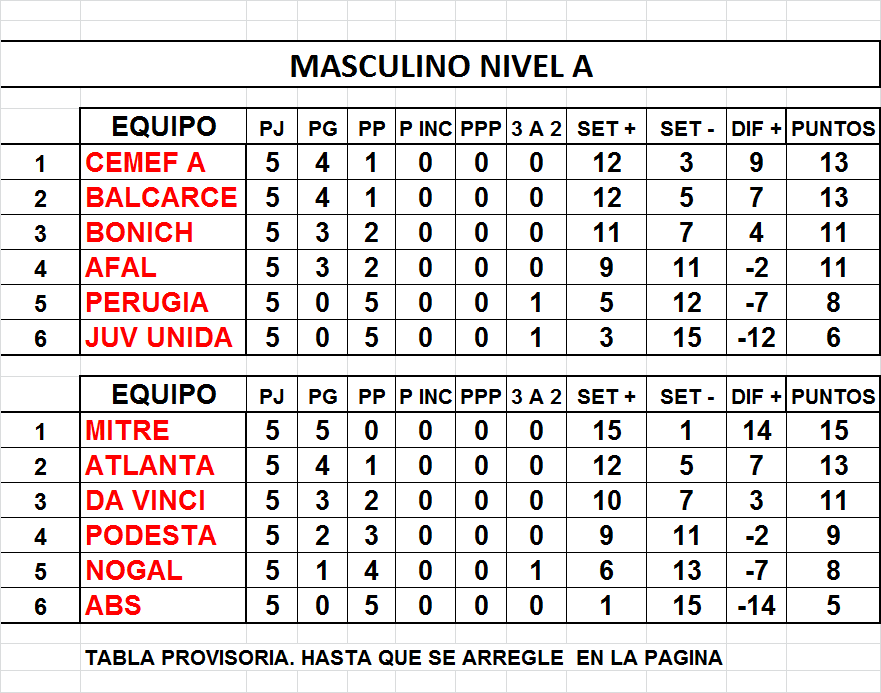Select the first table's SET + header
The width and height of the screenshot is (881, 693).
tap(606, 126)
